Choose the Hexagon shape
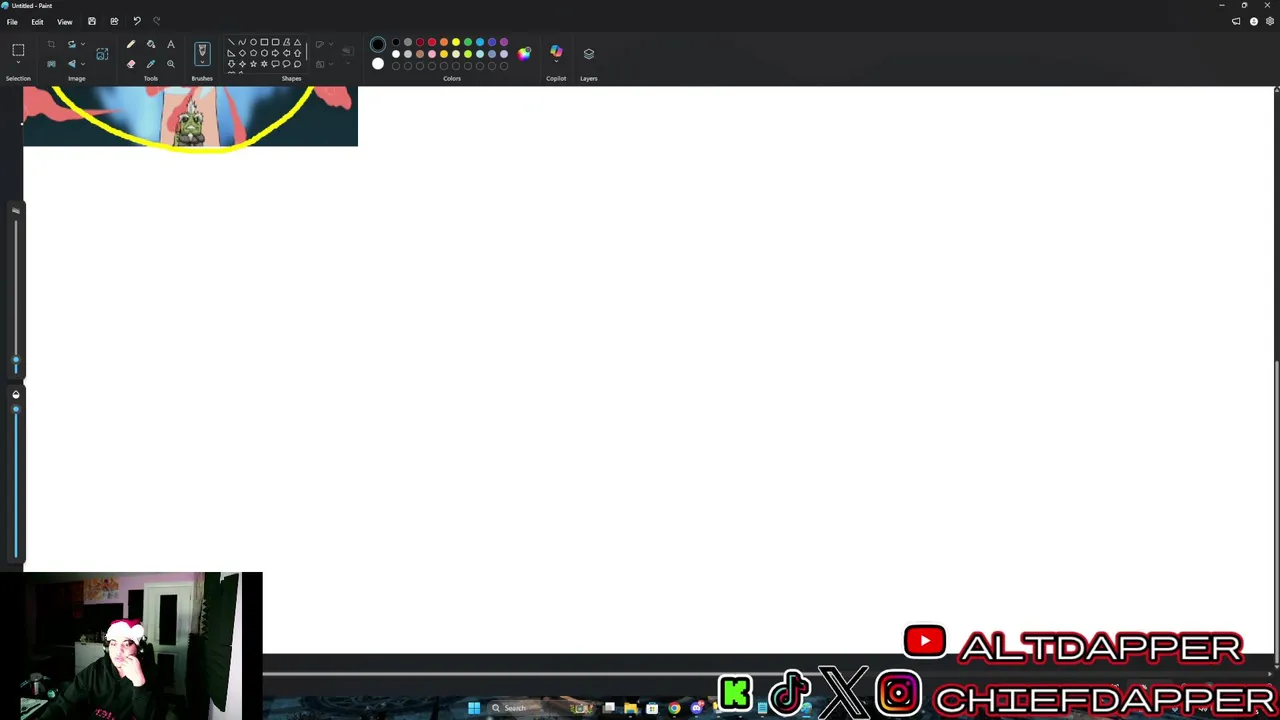The image size is (1280, 720). (264, 53)
